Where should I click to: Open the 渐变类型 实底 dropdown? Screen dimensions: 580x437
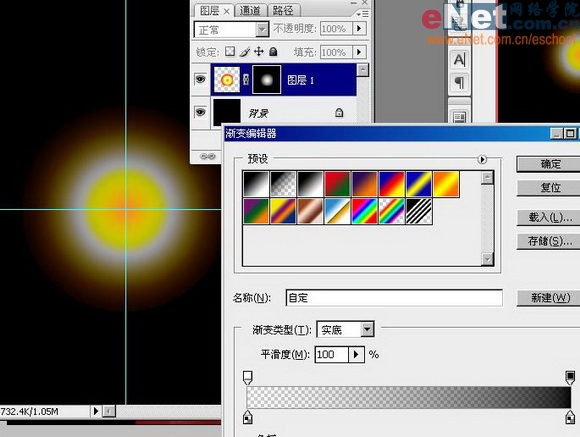point(367,329)
